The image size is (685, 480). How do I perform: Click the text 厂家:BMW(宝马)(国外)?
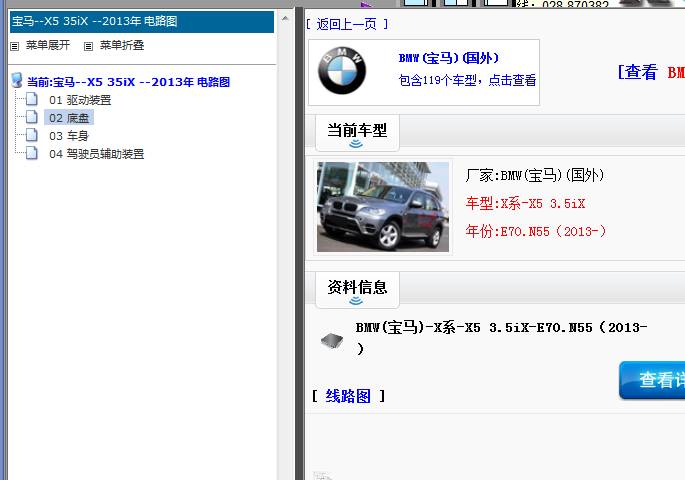point(535,176)
